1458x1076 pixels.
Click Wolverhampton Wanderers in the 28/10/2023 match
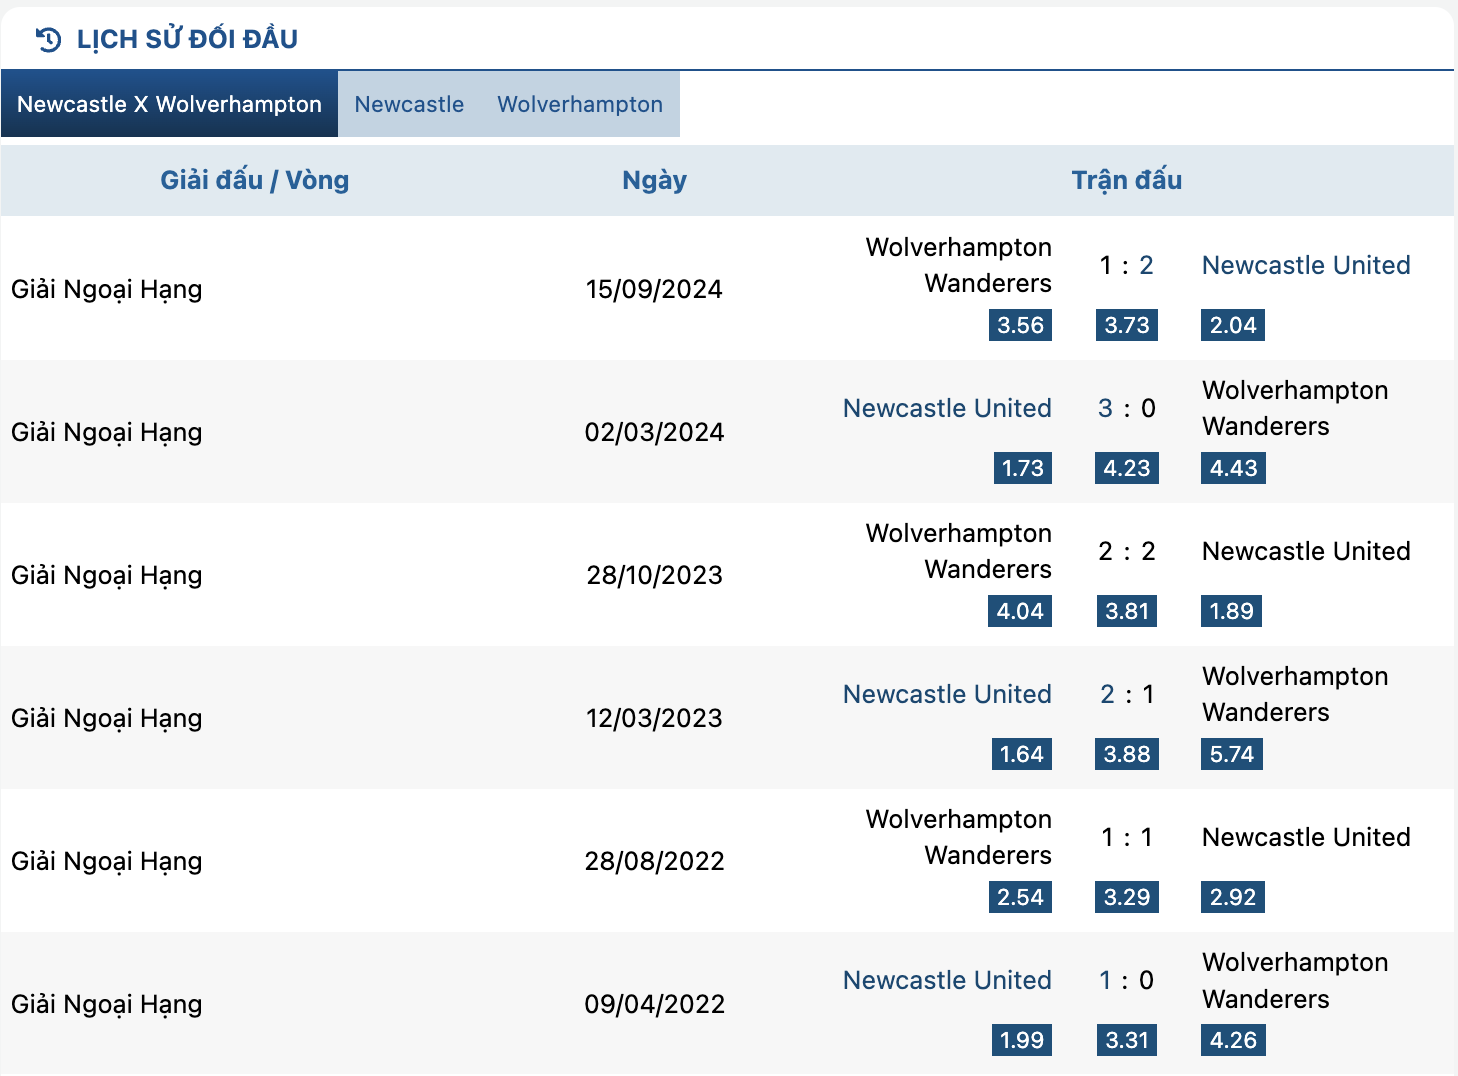point(958,551)
